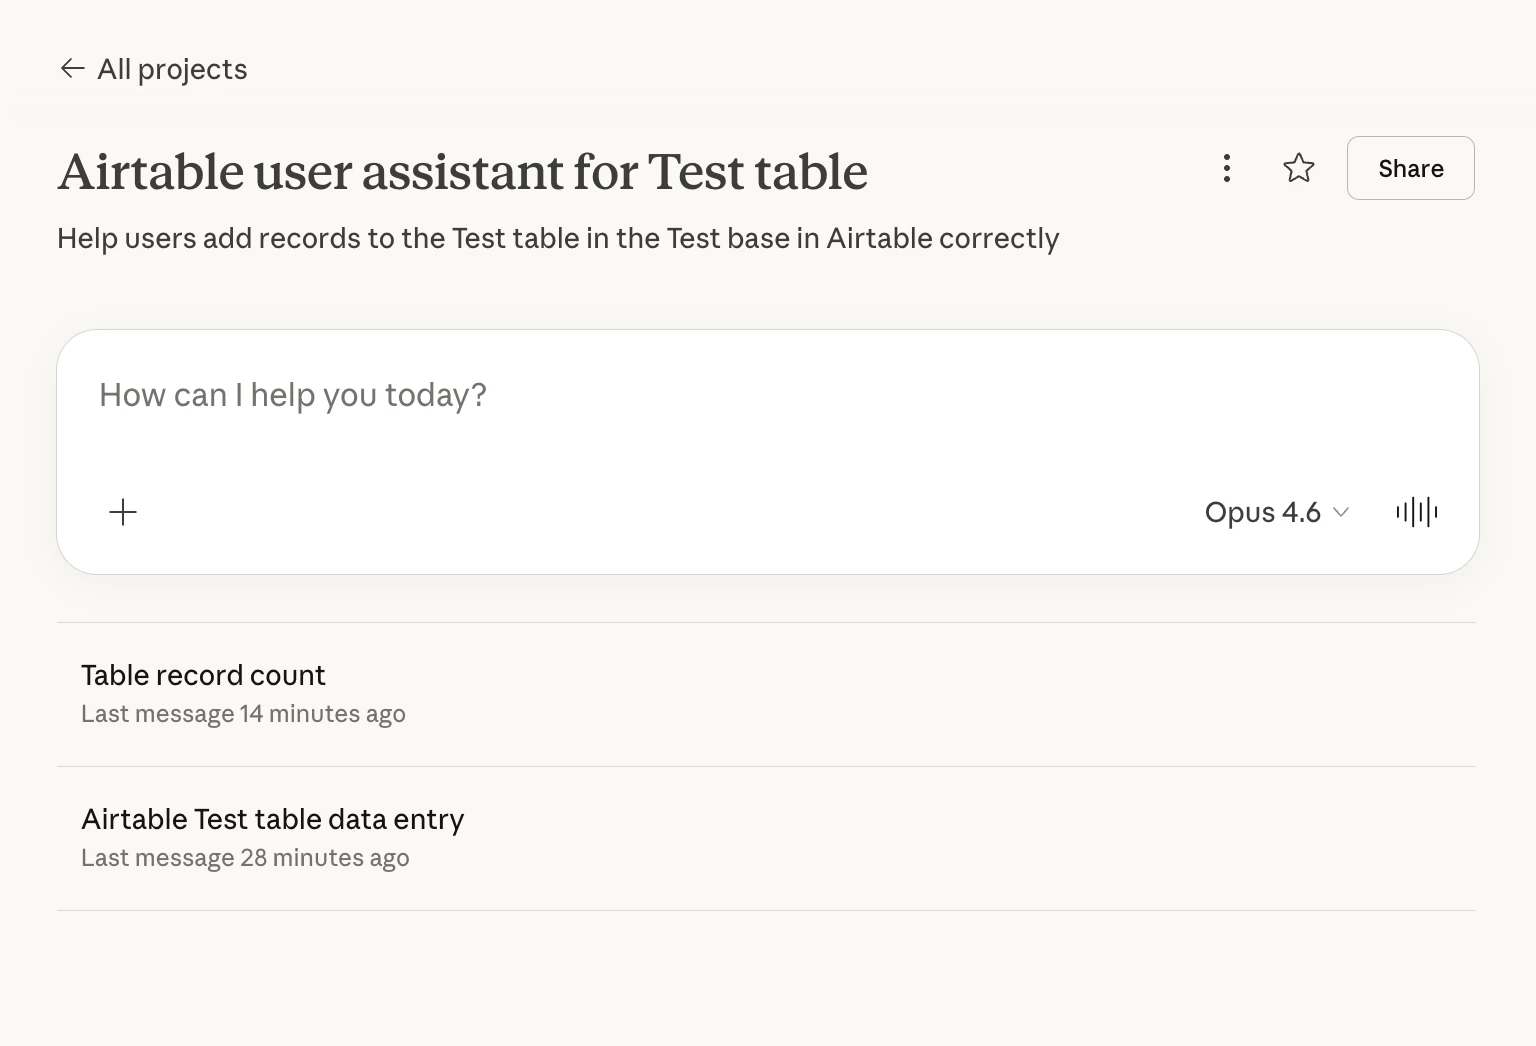
Task: Click the Share button
Action: (1410, 168)
